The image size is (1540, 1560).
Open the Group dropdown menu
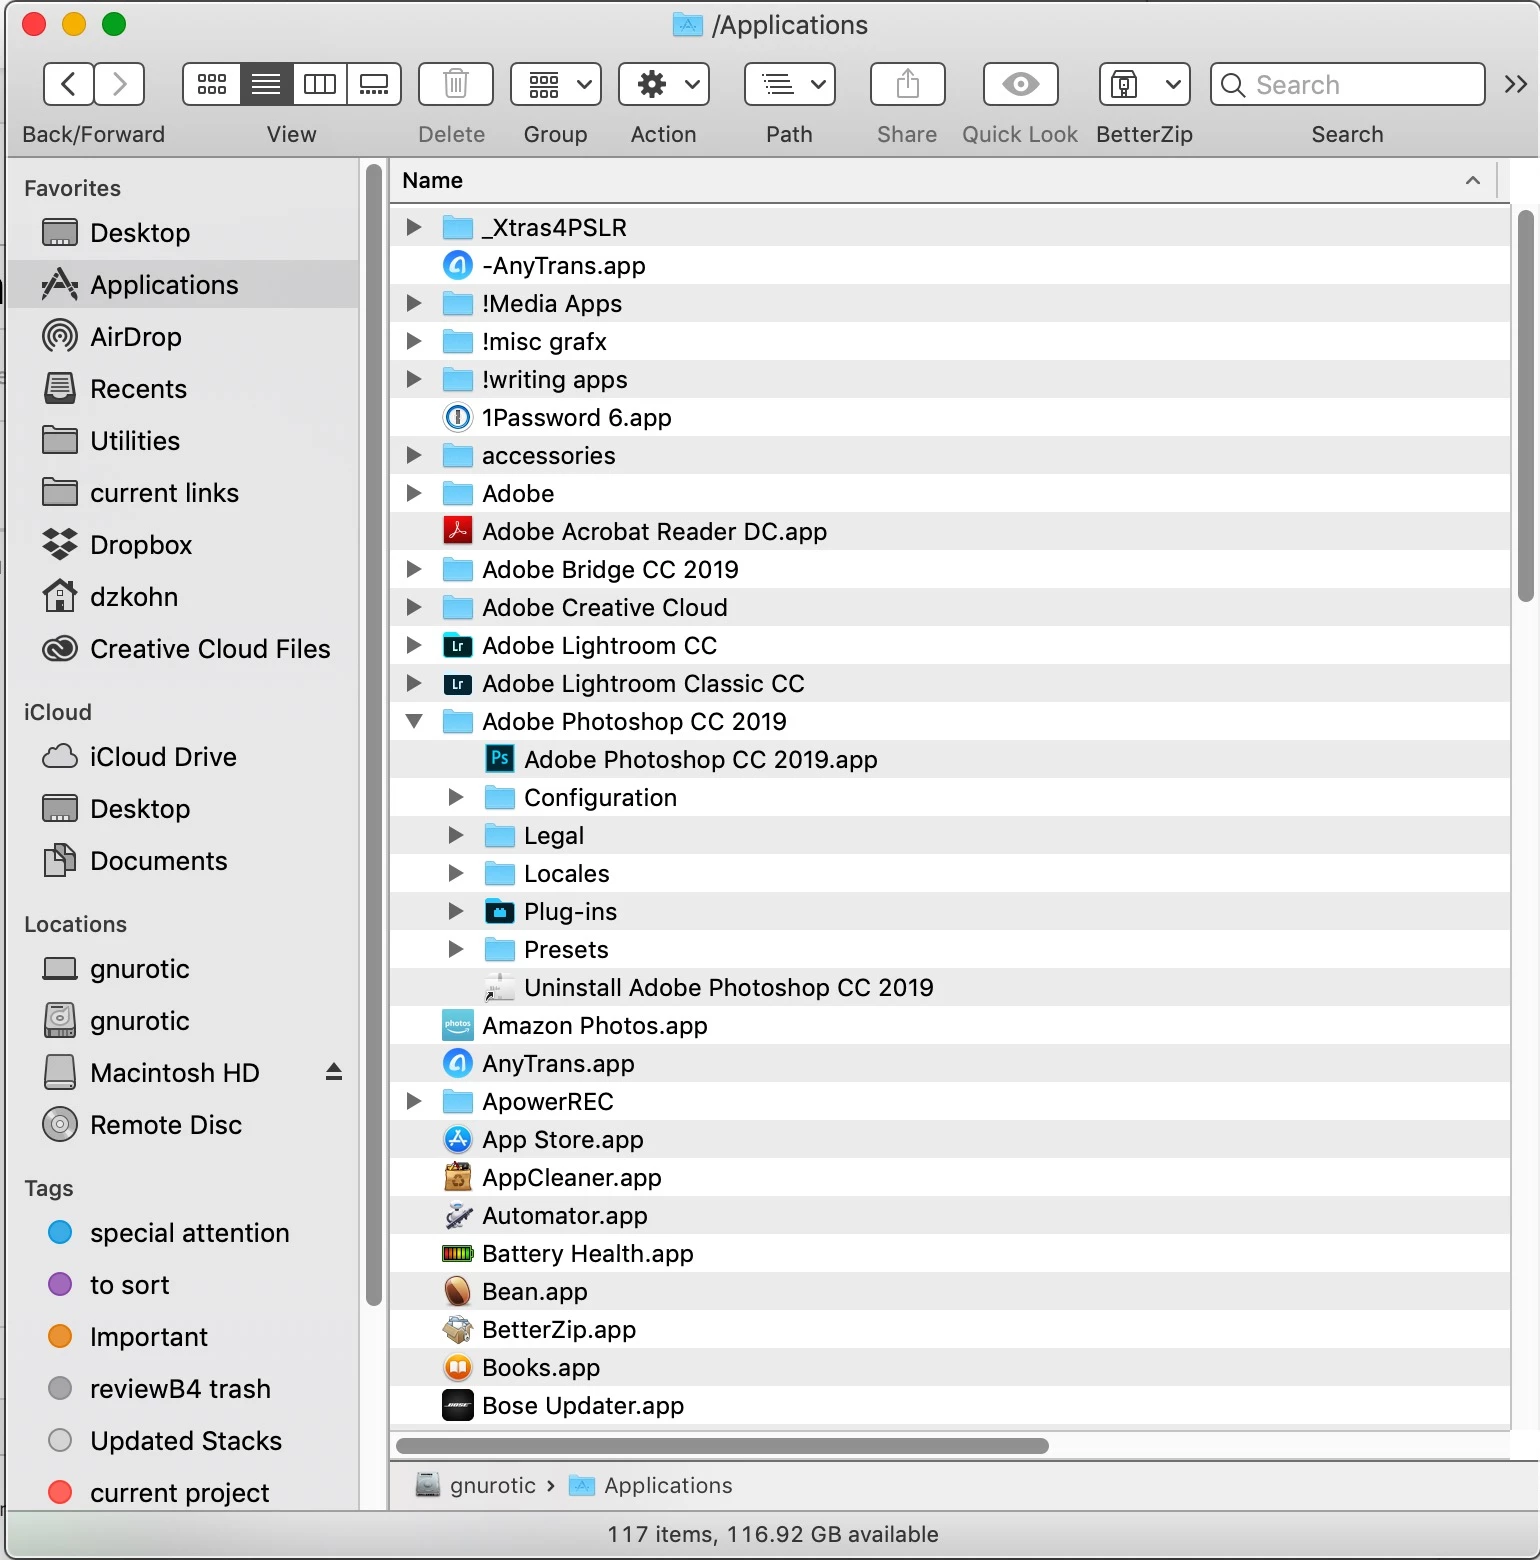(x=556, y=84)
